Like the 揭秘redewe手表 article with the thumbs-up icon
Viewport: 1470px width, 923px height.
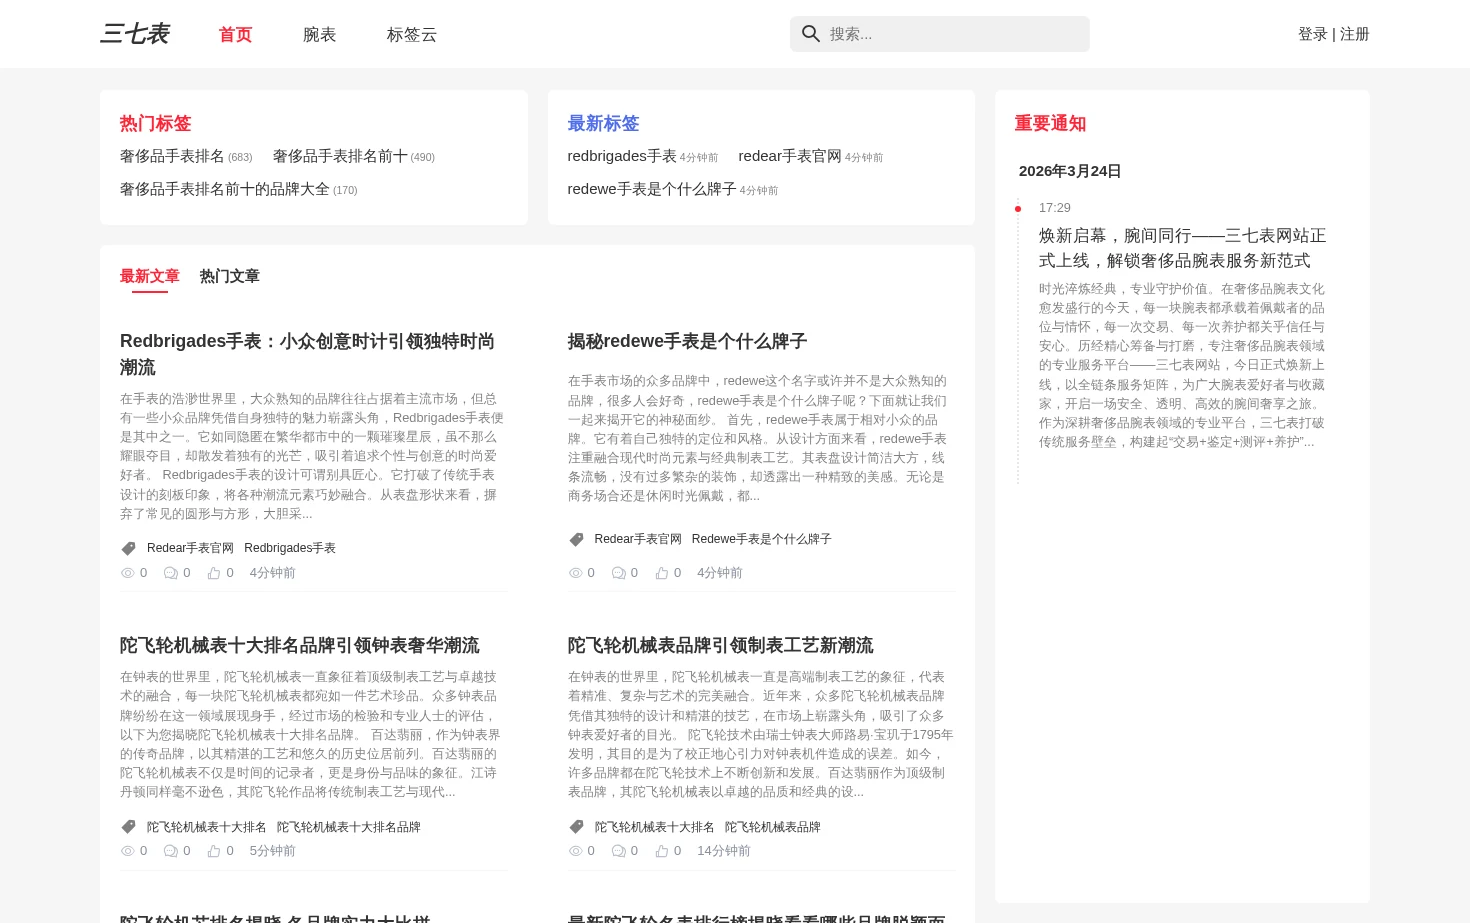click(661, 573)
